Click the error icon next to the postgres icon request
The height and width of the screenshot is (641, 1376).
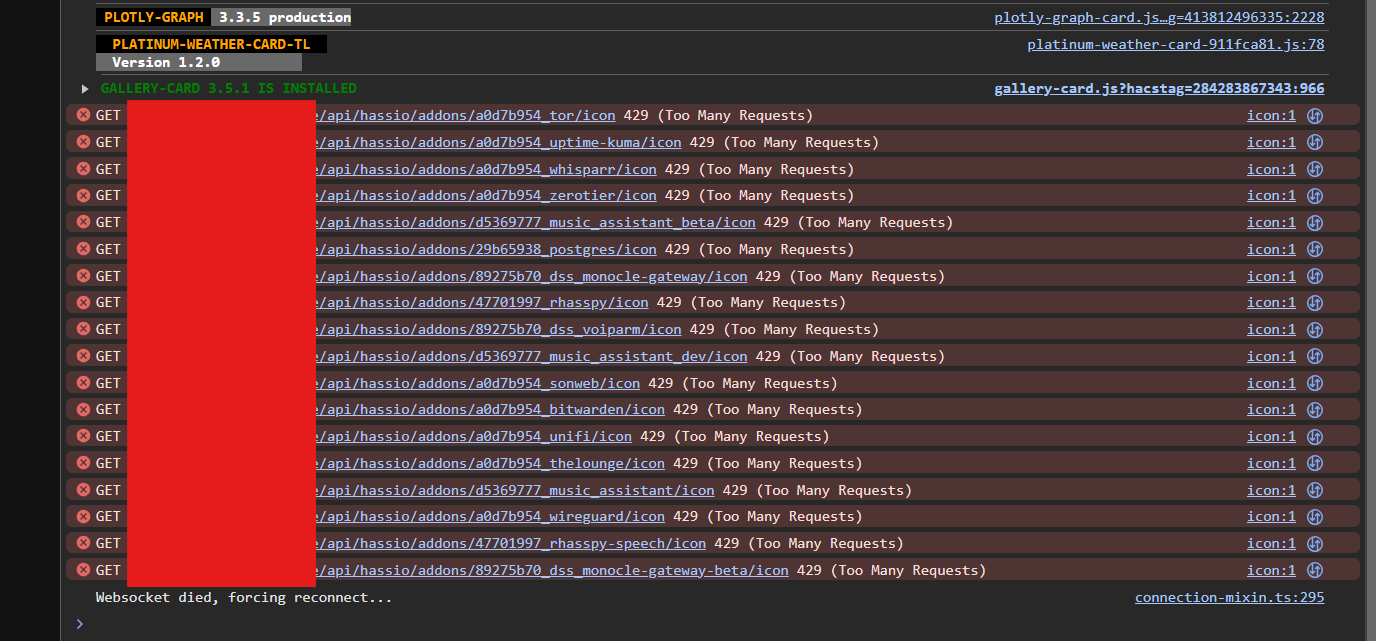click(x=83, y=248)
